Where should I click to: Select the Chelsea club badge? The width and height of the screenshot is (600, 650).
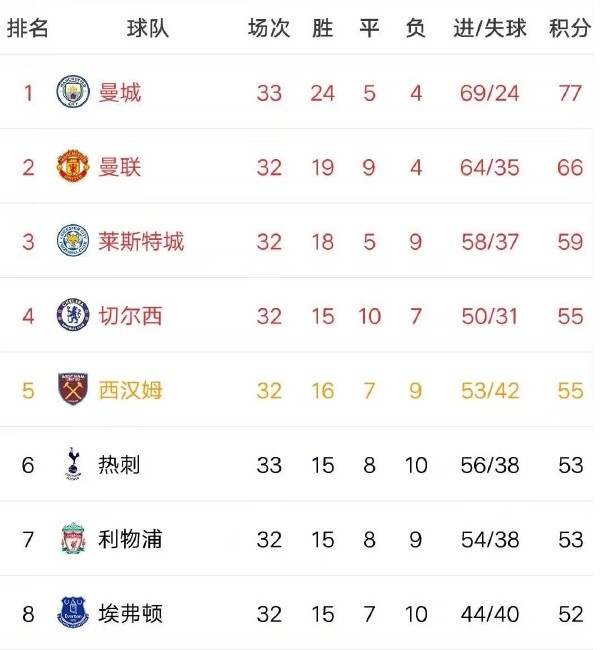click(73, 315)
